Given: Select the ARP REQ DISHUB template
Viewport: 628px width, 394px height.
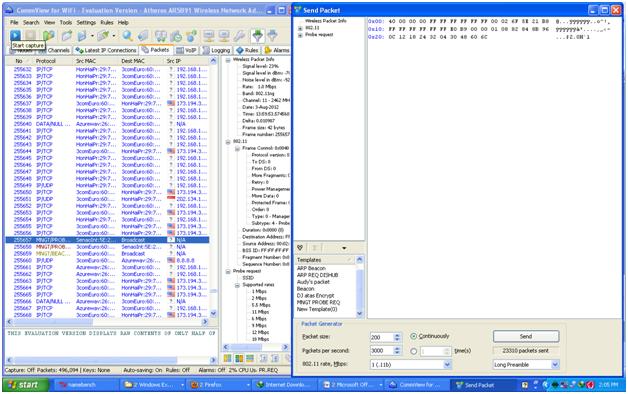Looking at the screenshot, I should pyautogui.click(x=317, y=275).
